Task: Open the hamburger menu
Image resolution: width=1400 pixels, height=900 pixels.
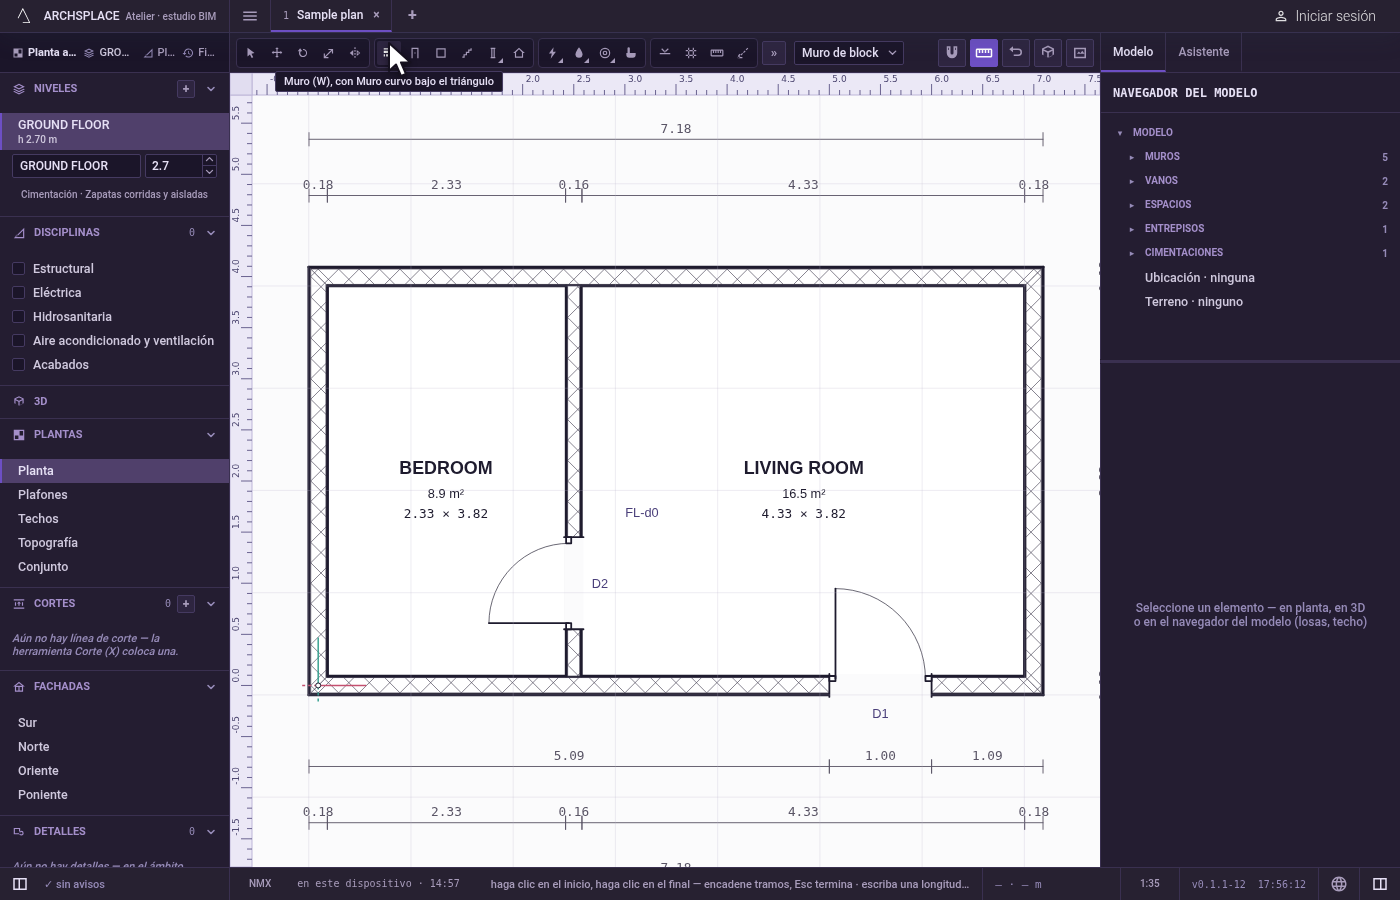Action: [x=250, y=16]
